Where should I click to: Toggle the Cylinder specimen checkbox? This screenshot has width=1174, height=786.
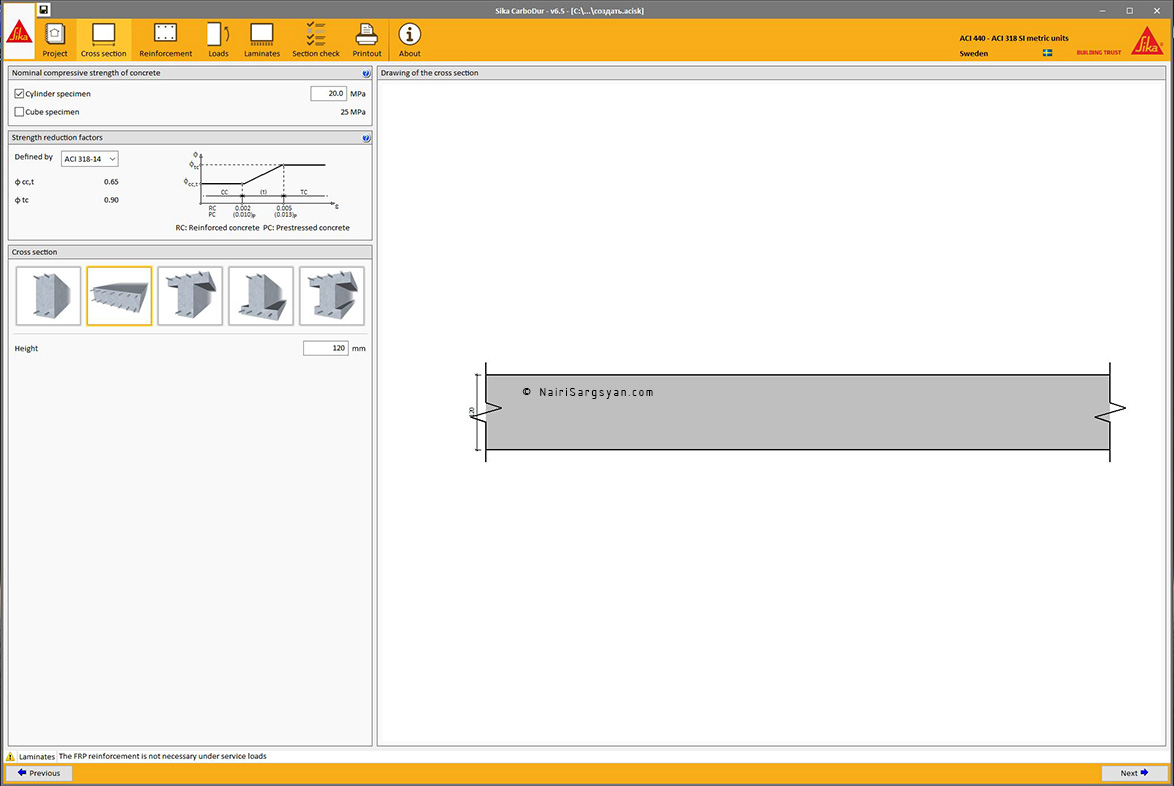(x=19, y=94)
